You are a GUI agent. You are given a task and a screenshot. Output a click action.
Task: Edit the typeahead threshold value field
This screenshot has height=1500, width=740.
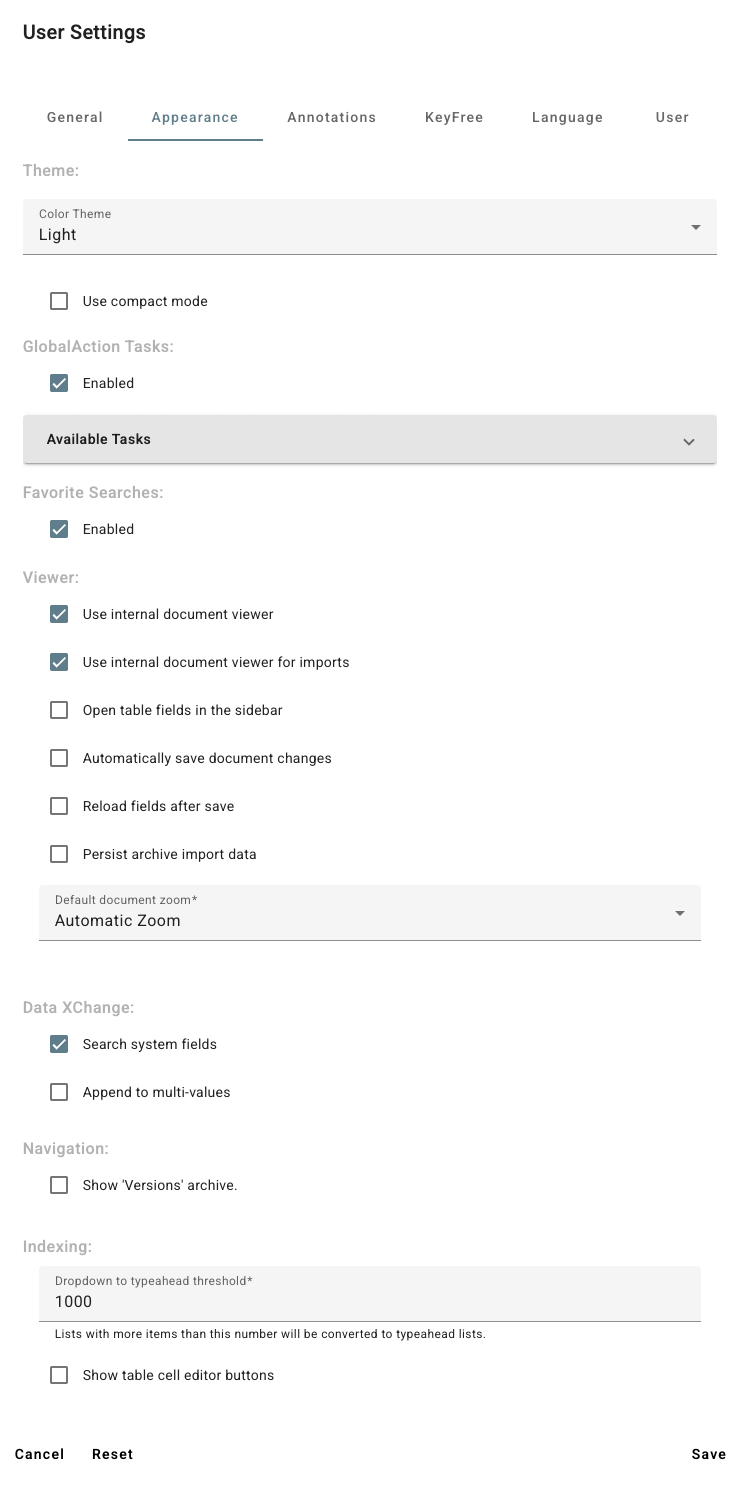coord(370,1301)
